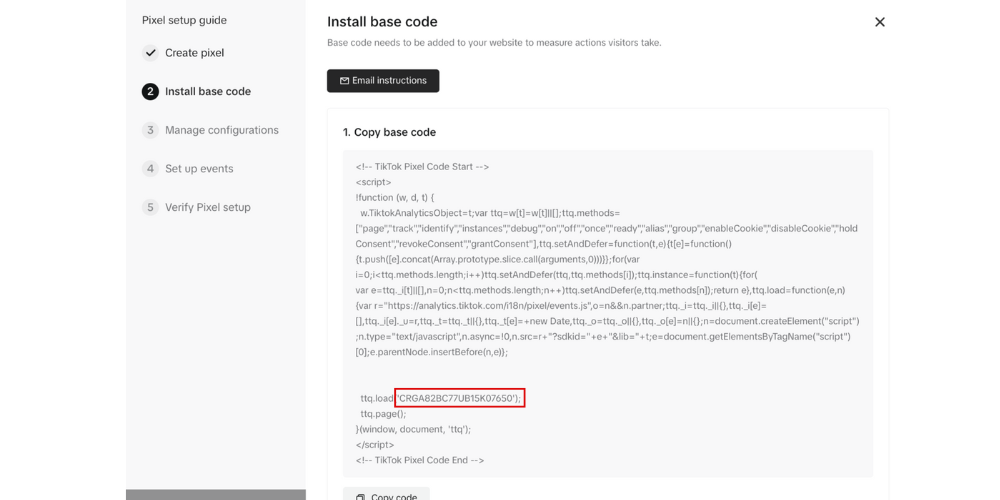Click the checkmark icon beside Create pixel
Screen dimensions: 1000x500
pos(150,53)
